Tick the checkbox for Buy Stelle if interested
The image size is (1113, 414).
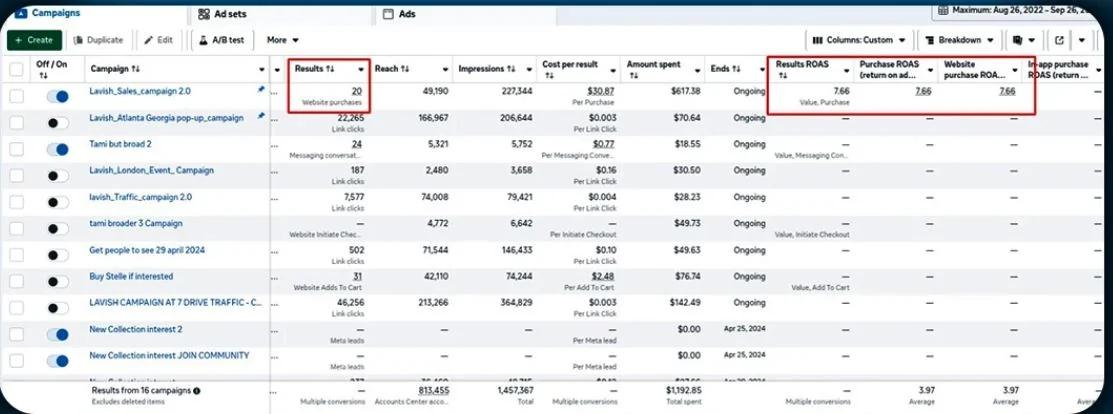[16, 281]
